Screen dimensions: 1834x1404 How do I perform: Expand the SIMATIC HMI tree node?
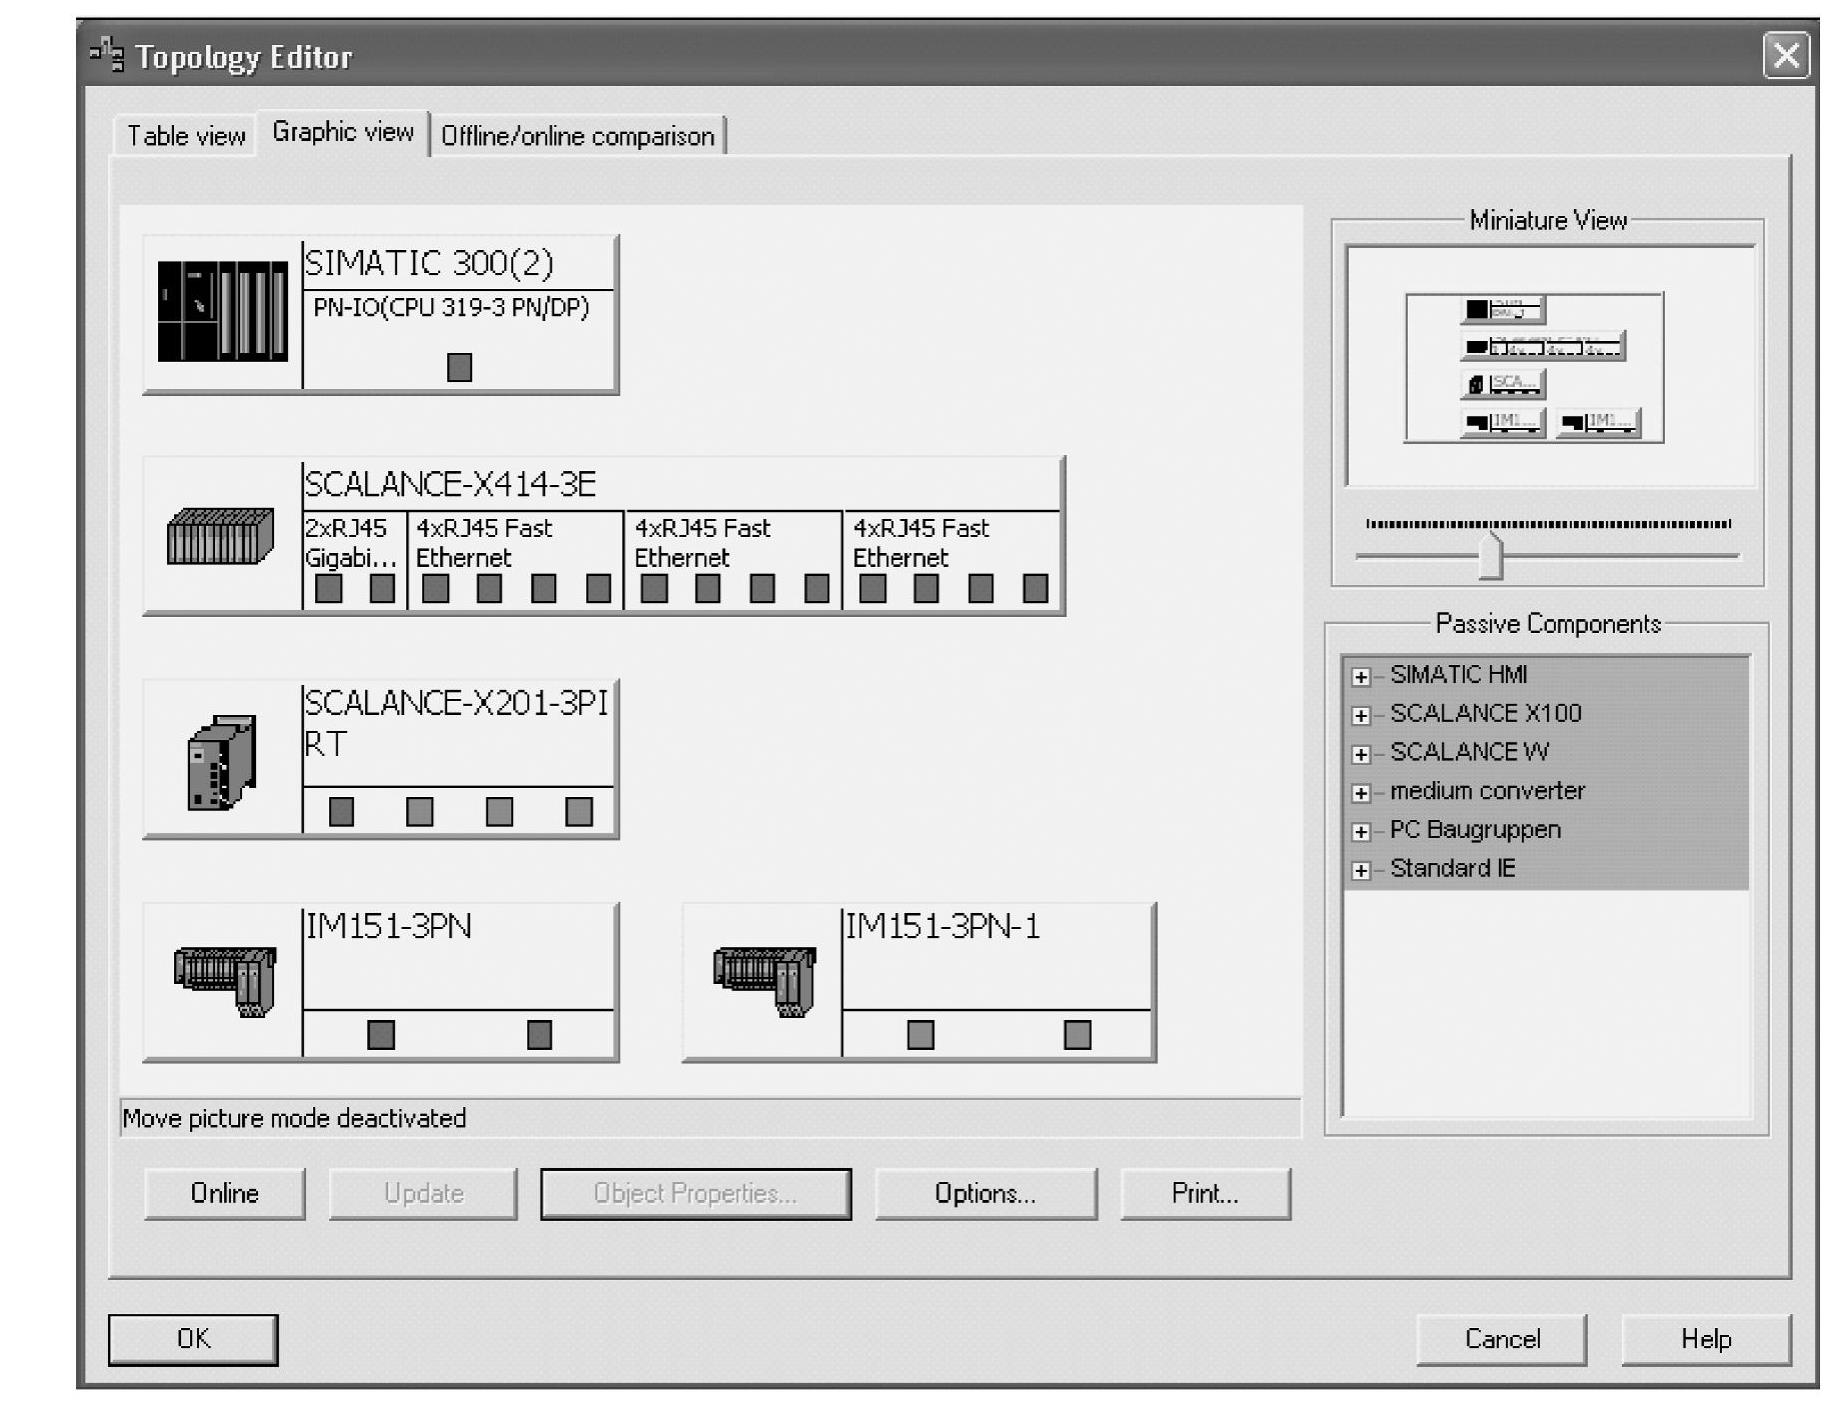(x=1360, y=677)
